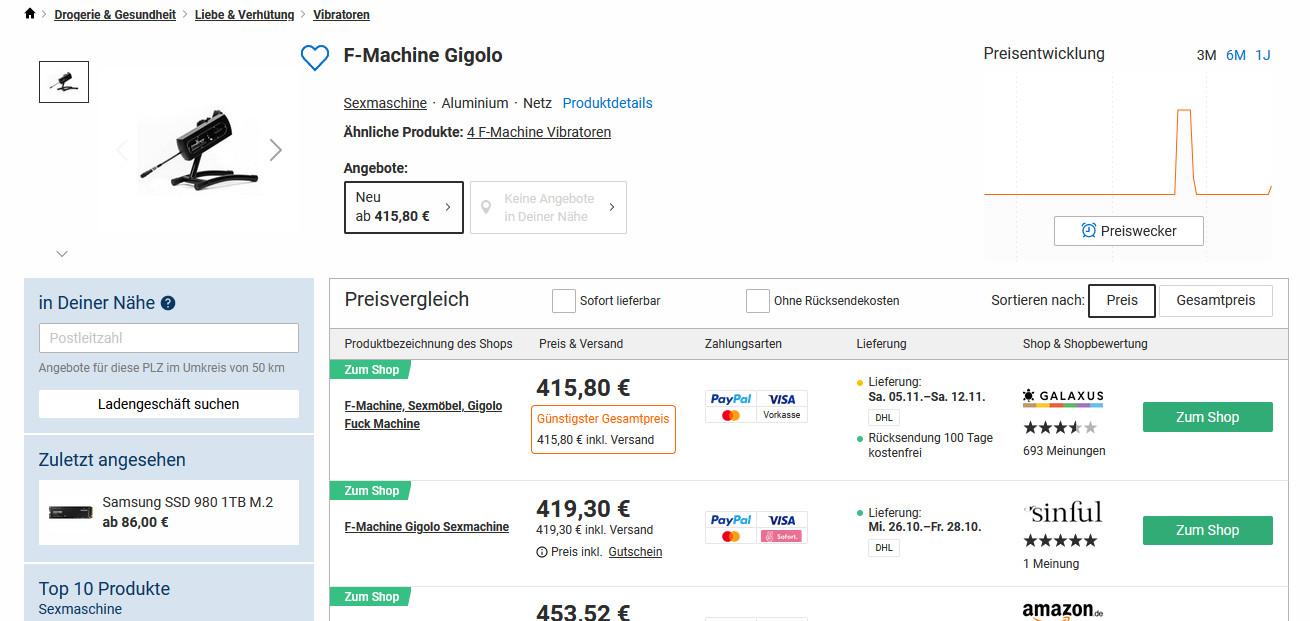1310x621 pixels.
Task: Open Galaxus offer via 'Zum Shop' button
Action: click(1207, 417)
